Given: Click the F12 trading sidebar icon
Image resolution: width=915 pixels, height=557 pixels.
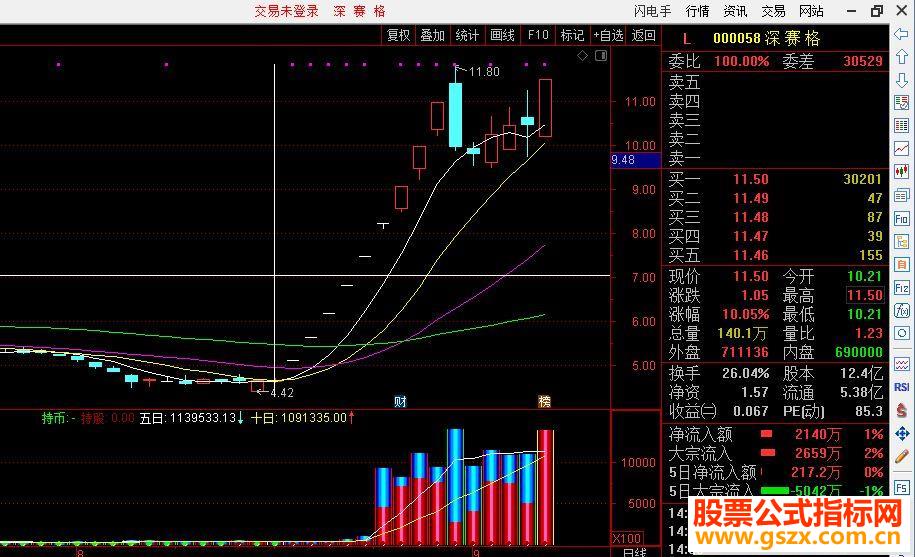Looking at the screenshot, I should (902, 288).
